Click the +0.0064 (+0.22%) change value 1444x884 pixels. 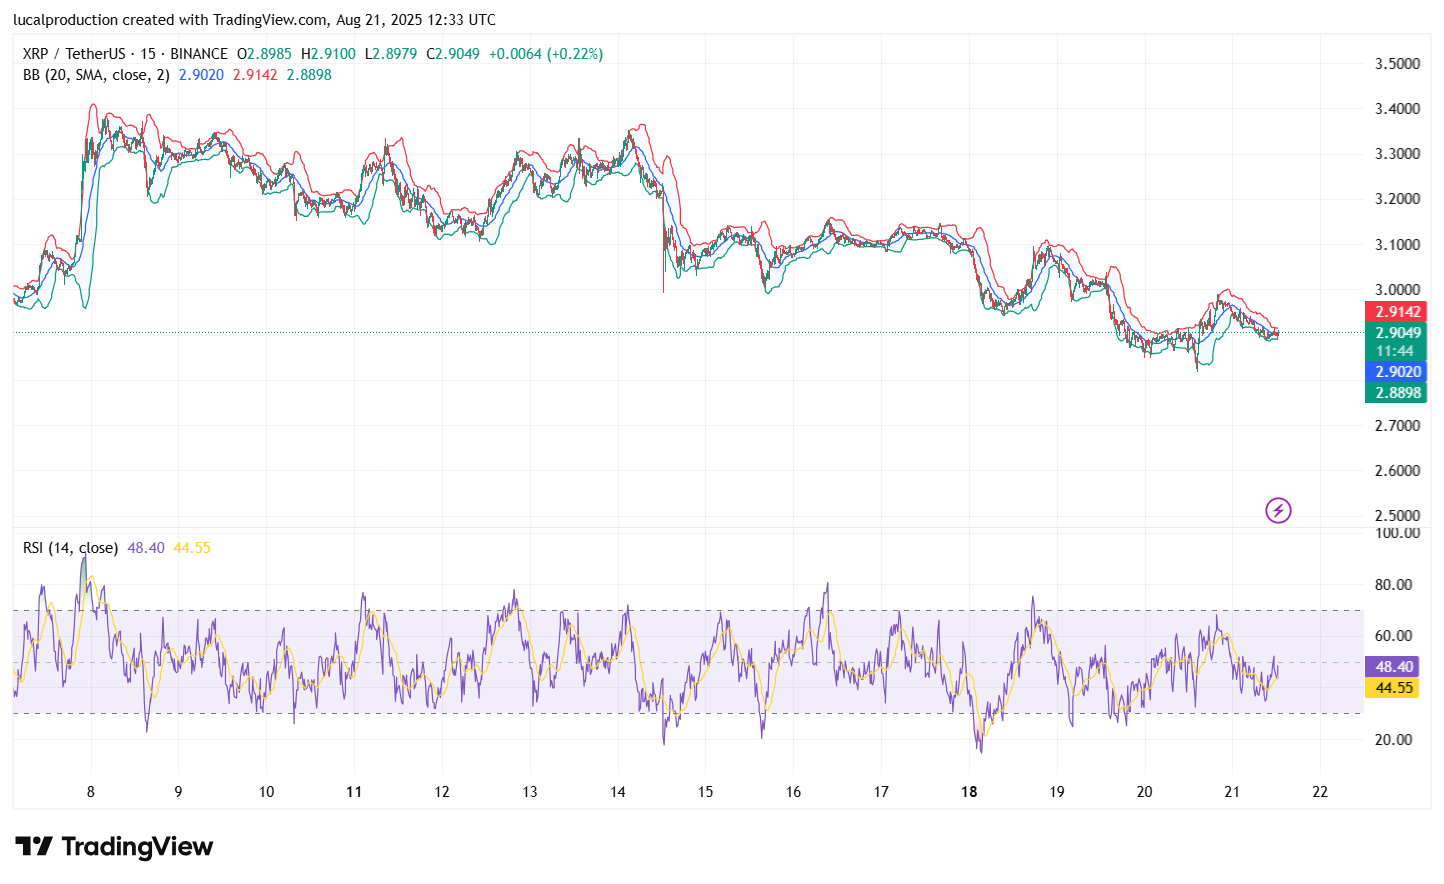[x=545, y=54]
